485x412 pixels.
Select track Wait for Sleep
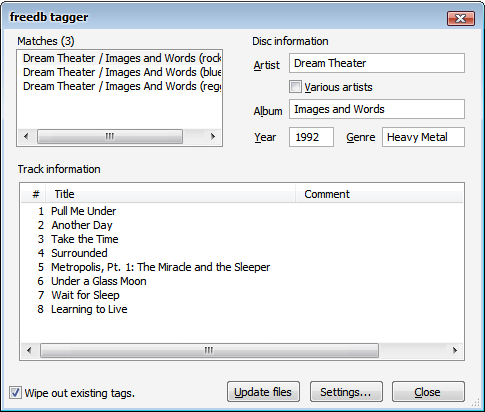pyautogui.click(x=85, y=295)
